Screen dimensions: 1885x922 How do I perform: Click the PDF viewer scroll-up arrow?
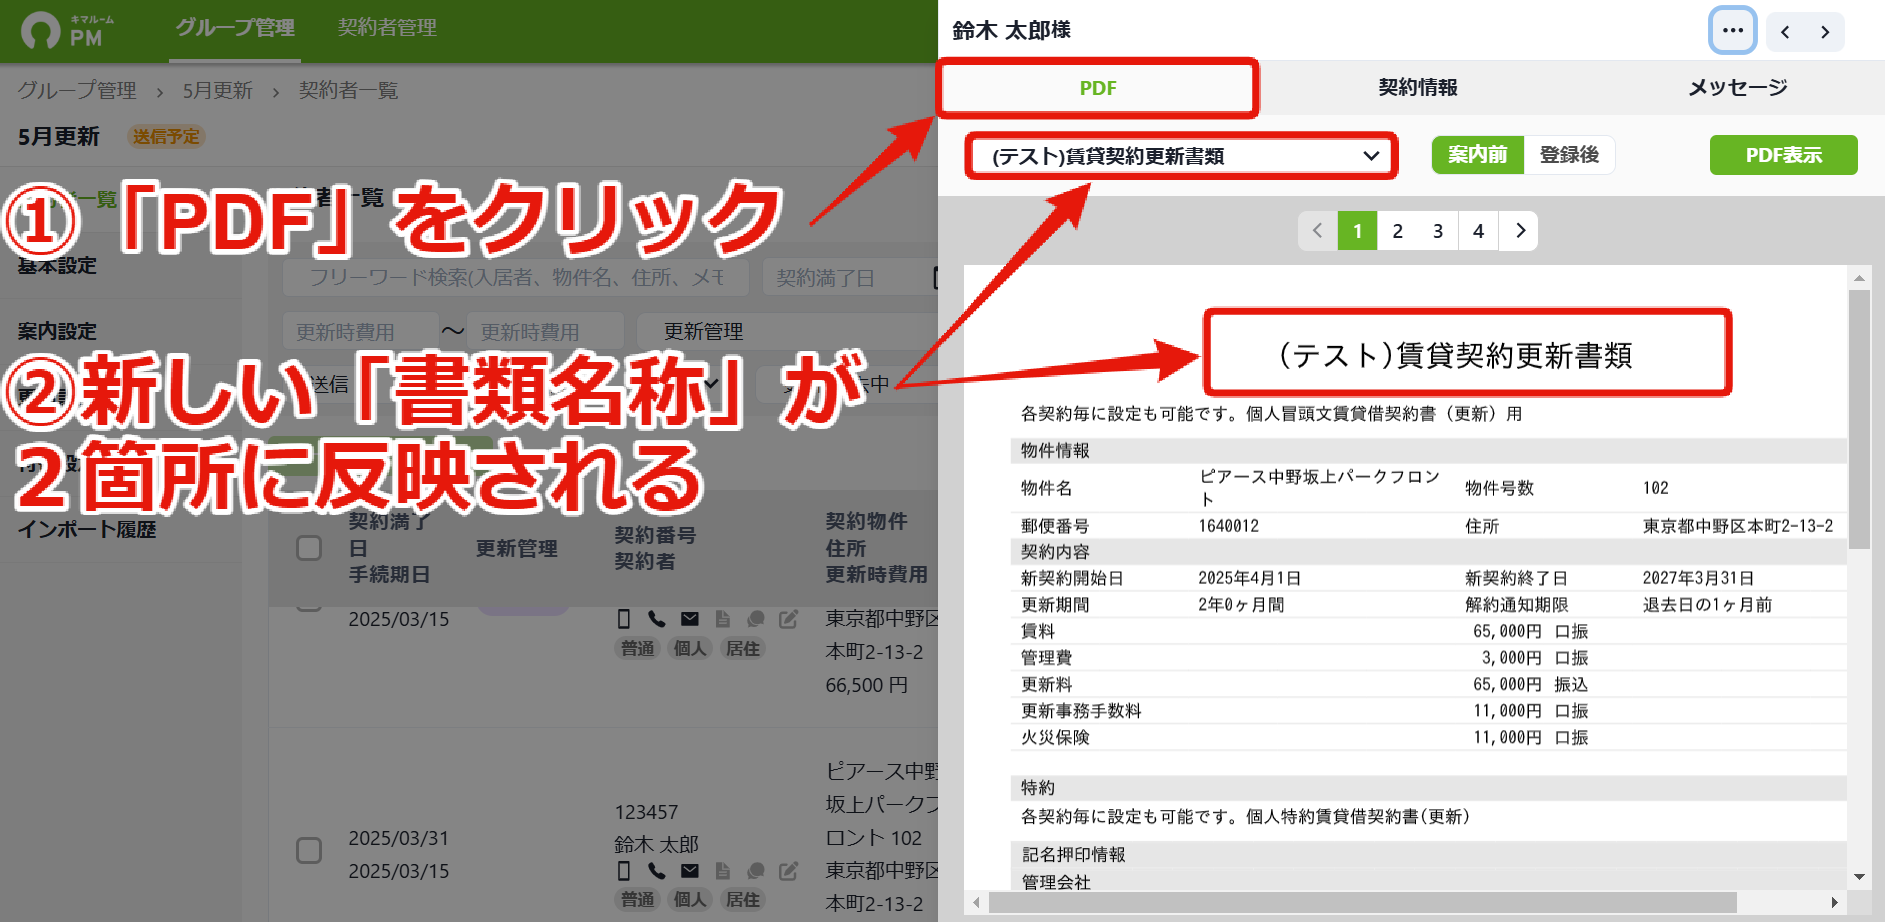pos(1859,278)
